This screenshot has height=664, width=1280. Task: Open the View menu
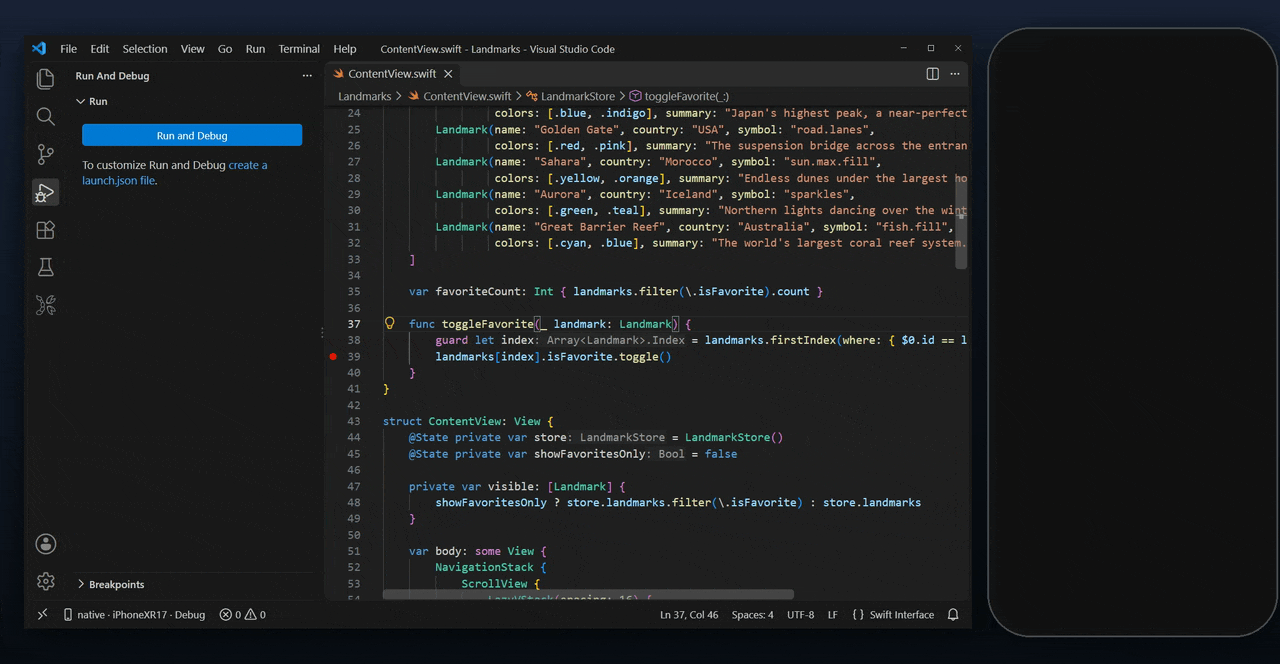coord(193,48)
